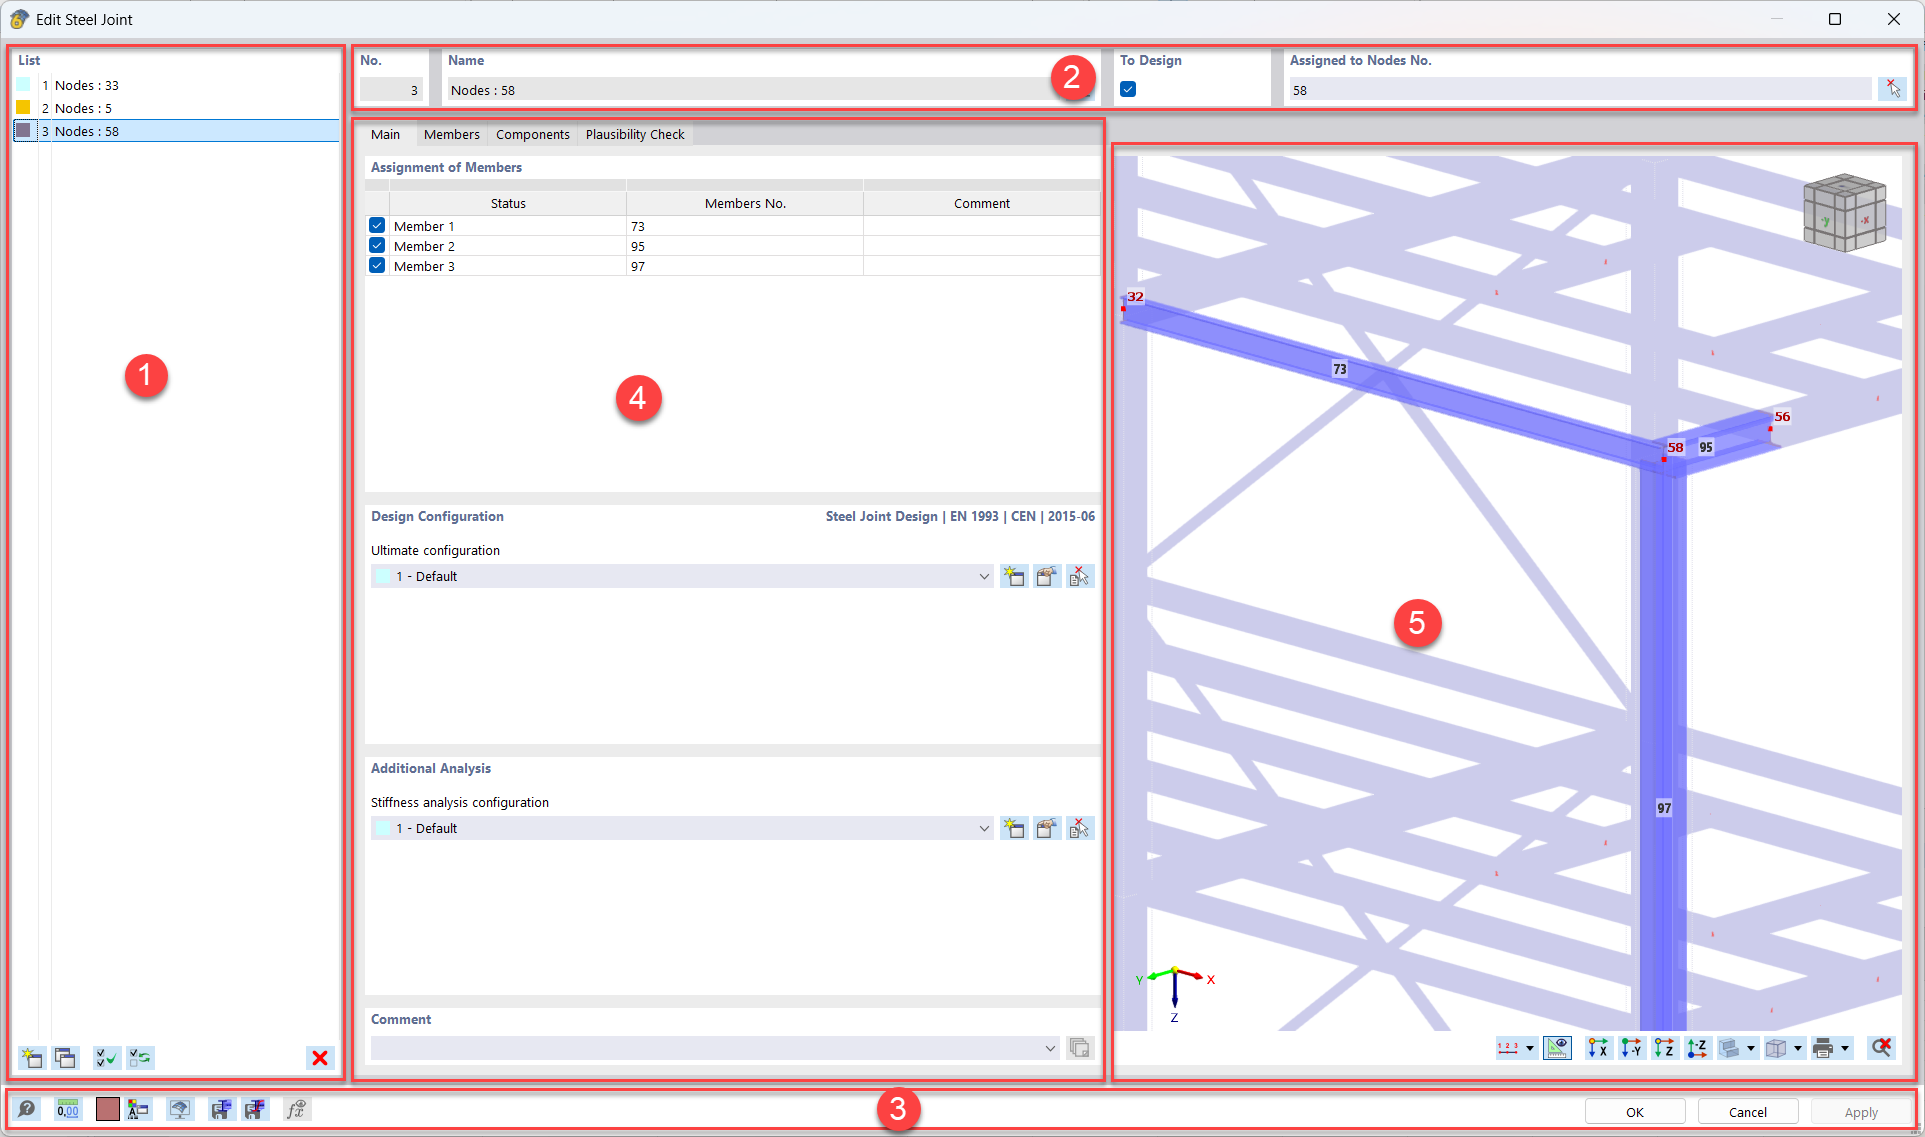Screen dimensions: 1925x1137
Task: Click the OK button
Action: click(1634, 1112)
